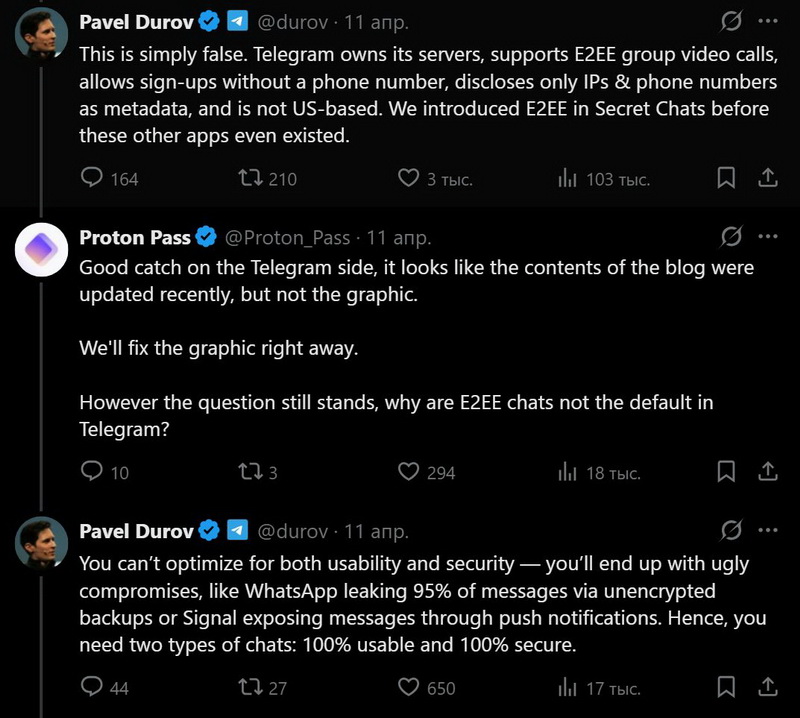Like the Proton Pass tweet with 294 likes

(x=408, y=471)
